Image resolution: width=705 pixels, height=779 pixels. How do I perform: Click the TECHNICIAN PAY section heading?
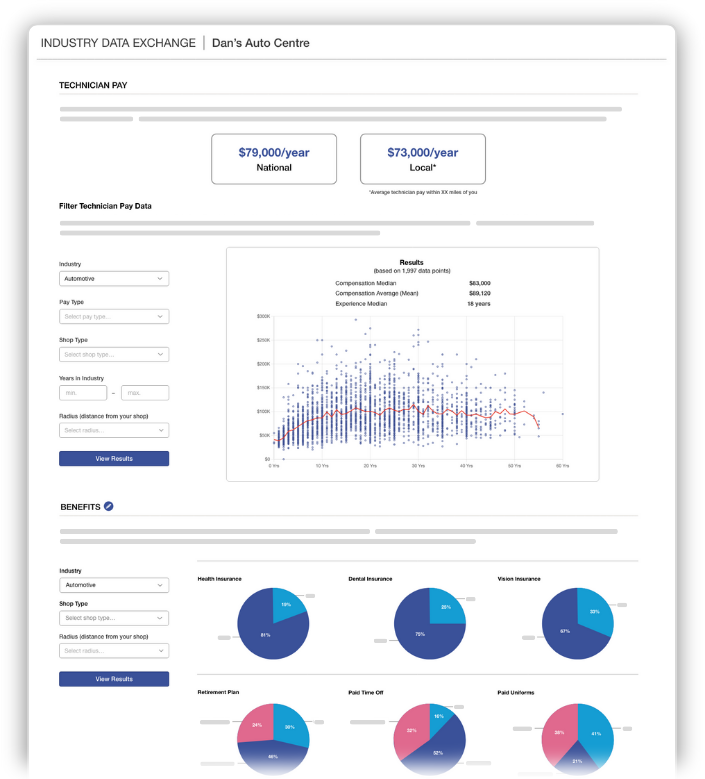pos(93,85)
